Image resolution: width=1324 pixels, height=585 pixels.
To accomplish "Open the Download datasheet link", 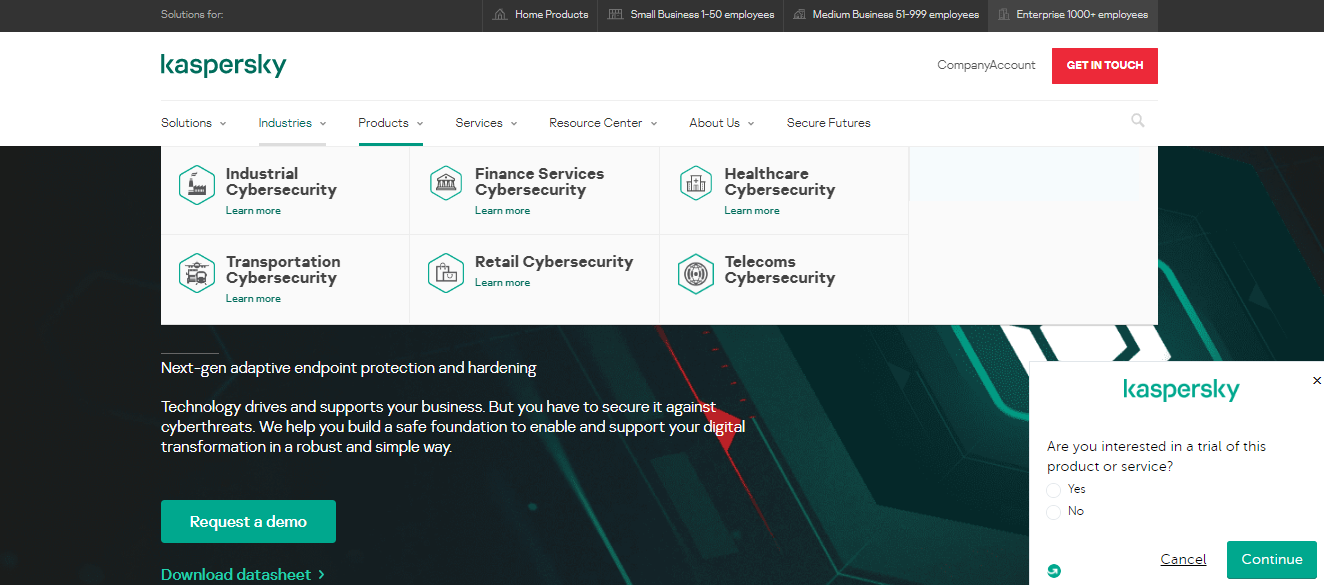I will (236, 574).
